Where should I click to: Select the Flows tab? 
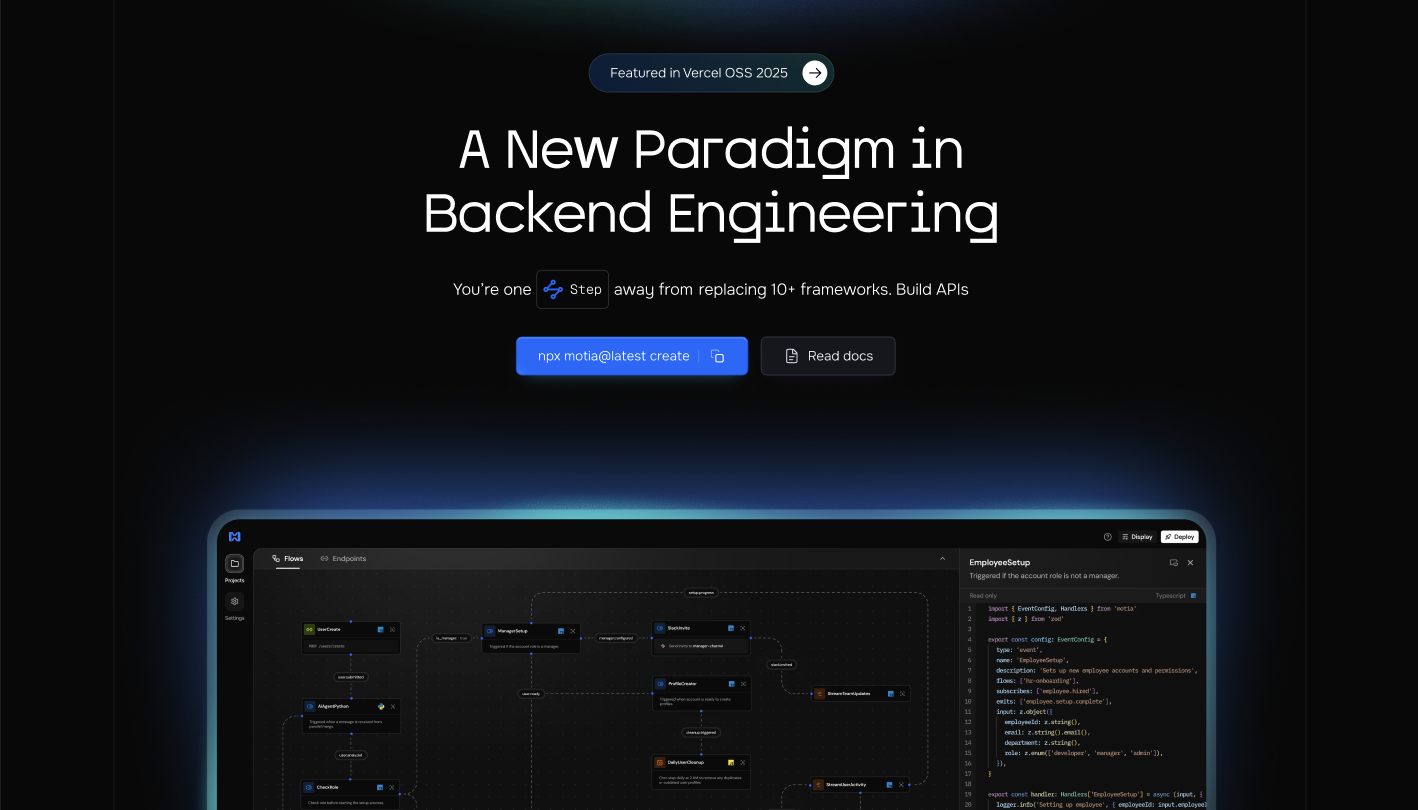(x=288, y=558)
